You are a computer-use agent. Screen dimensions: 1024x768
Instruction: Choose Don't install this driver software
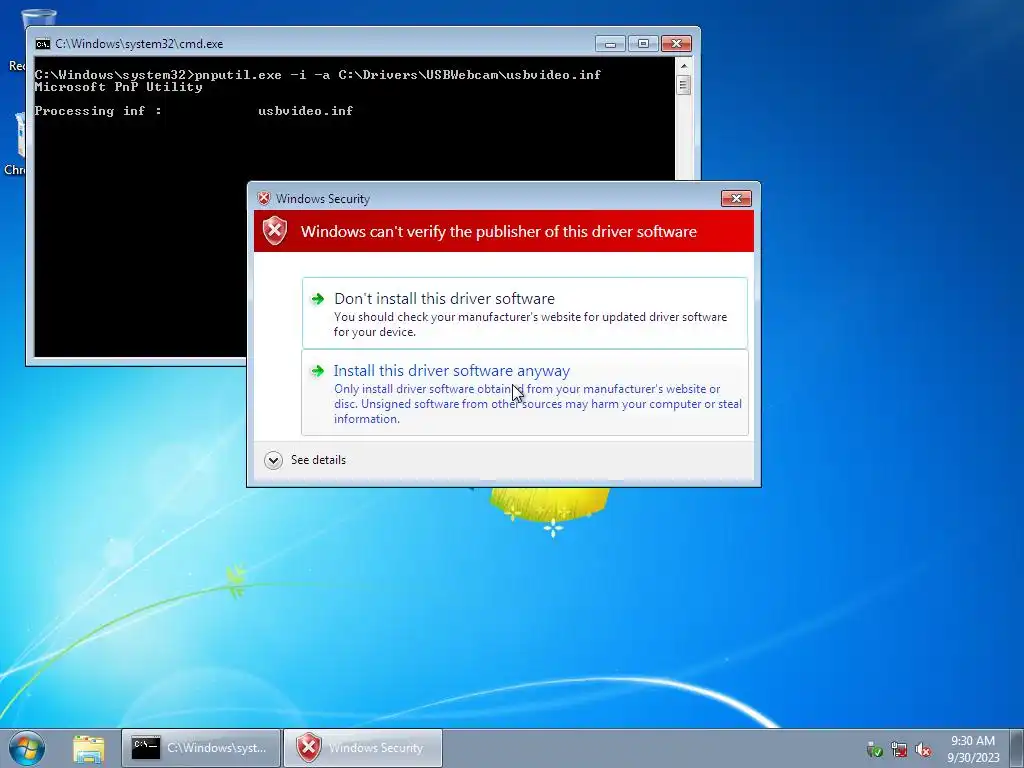point(524,313)
